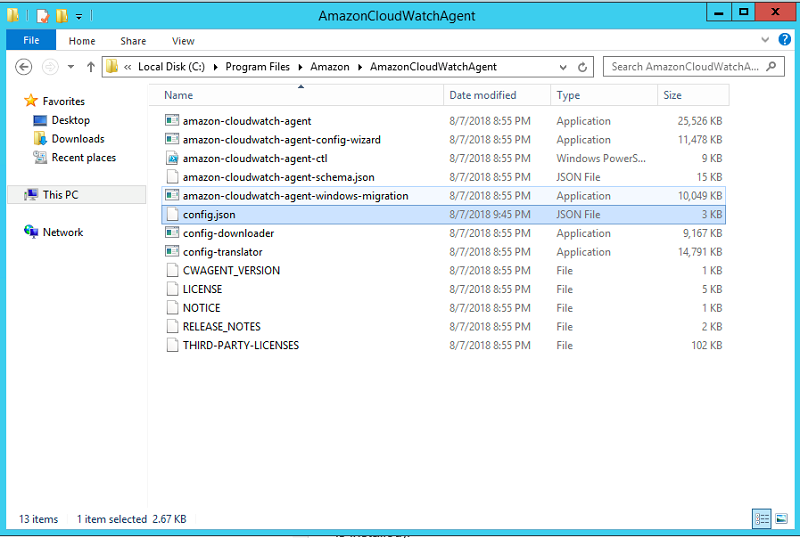The image size is (800, 538).
Task: Expand hidden breadcrumb chevrons at path start
Action: point(128,67)
